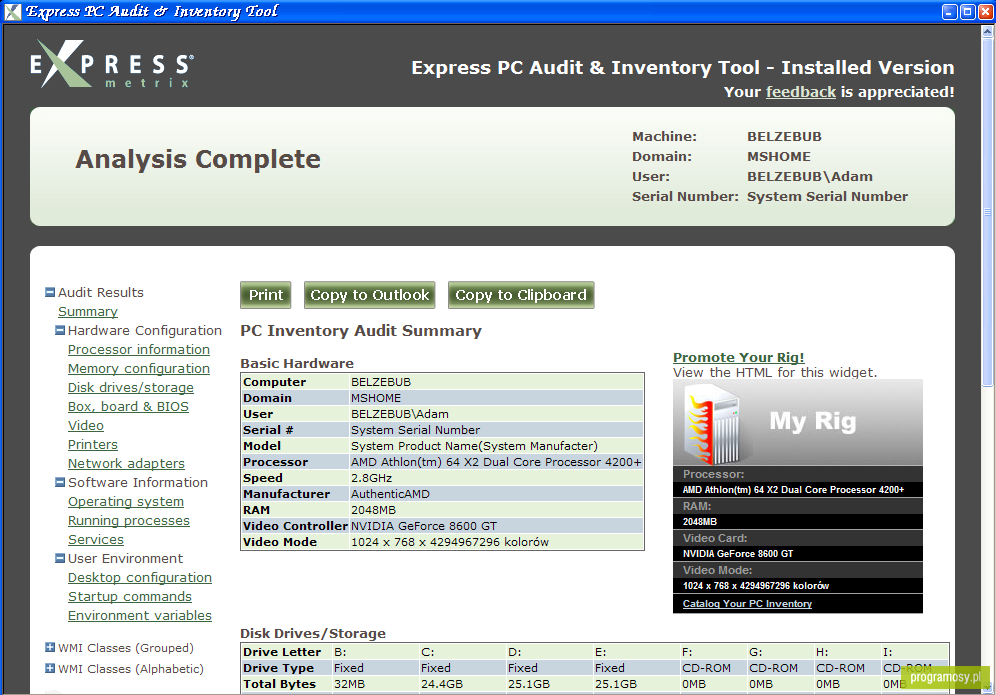Click the vertical scrollbar thumb
The image size is (996, 695).
click(x=987, y=213)
